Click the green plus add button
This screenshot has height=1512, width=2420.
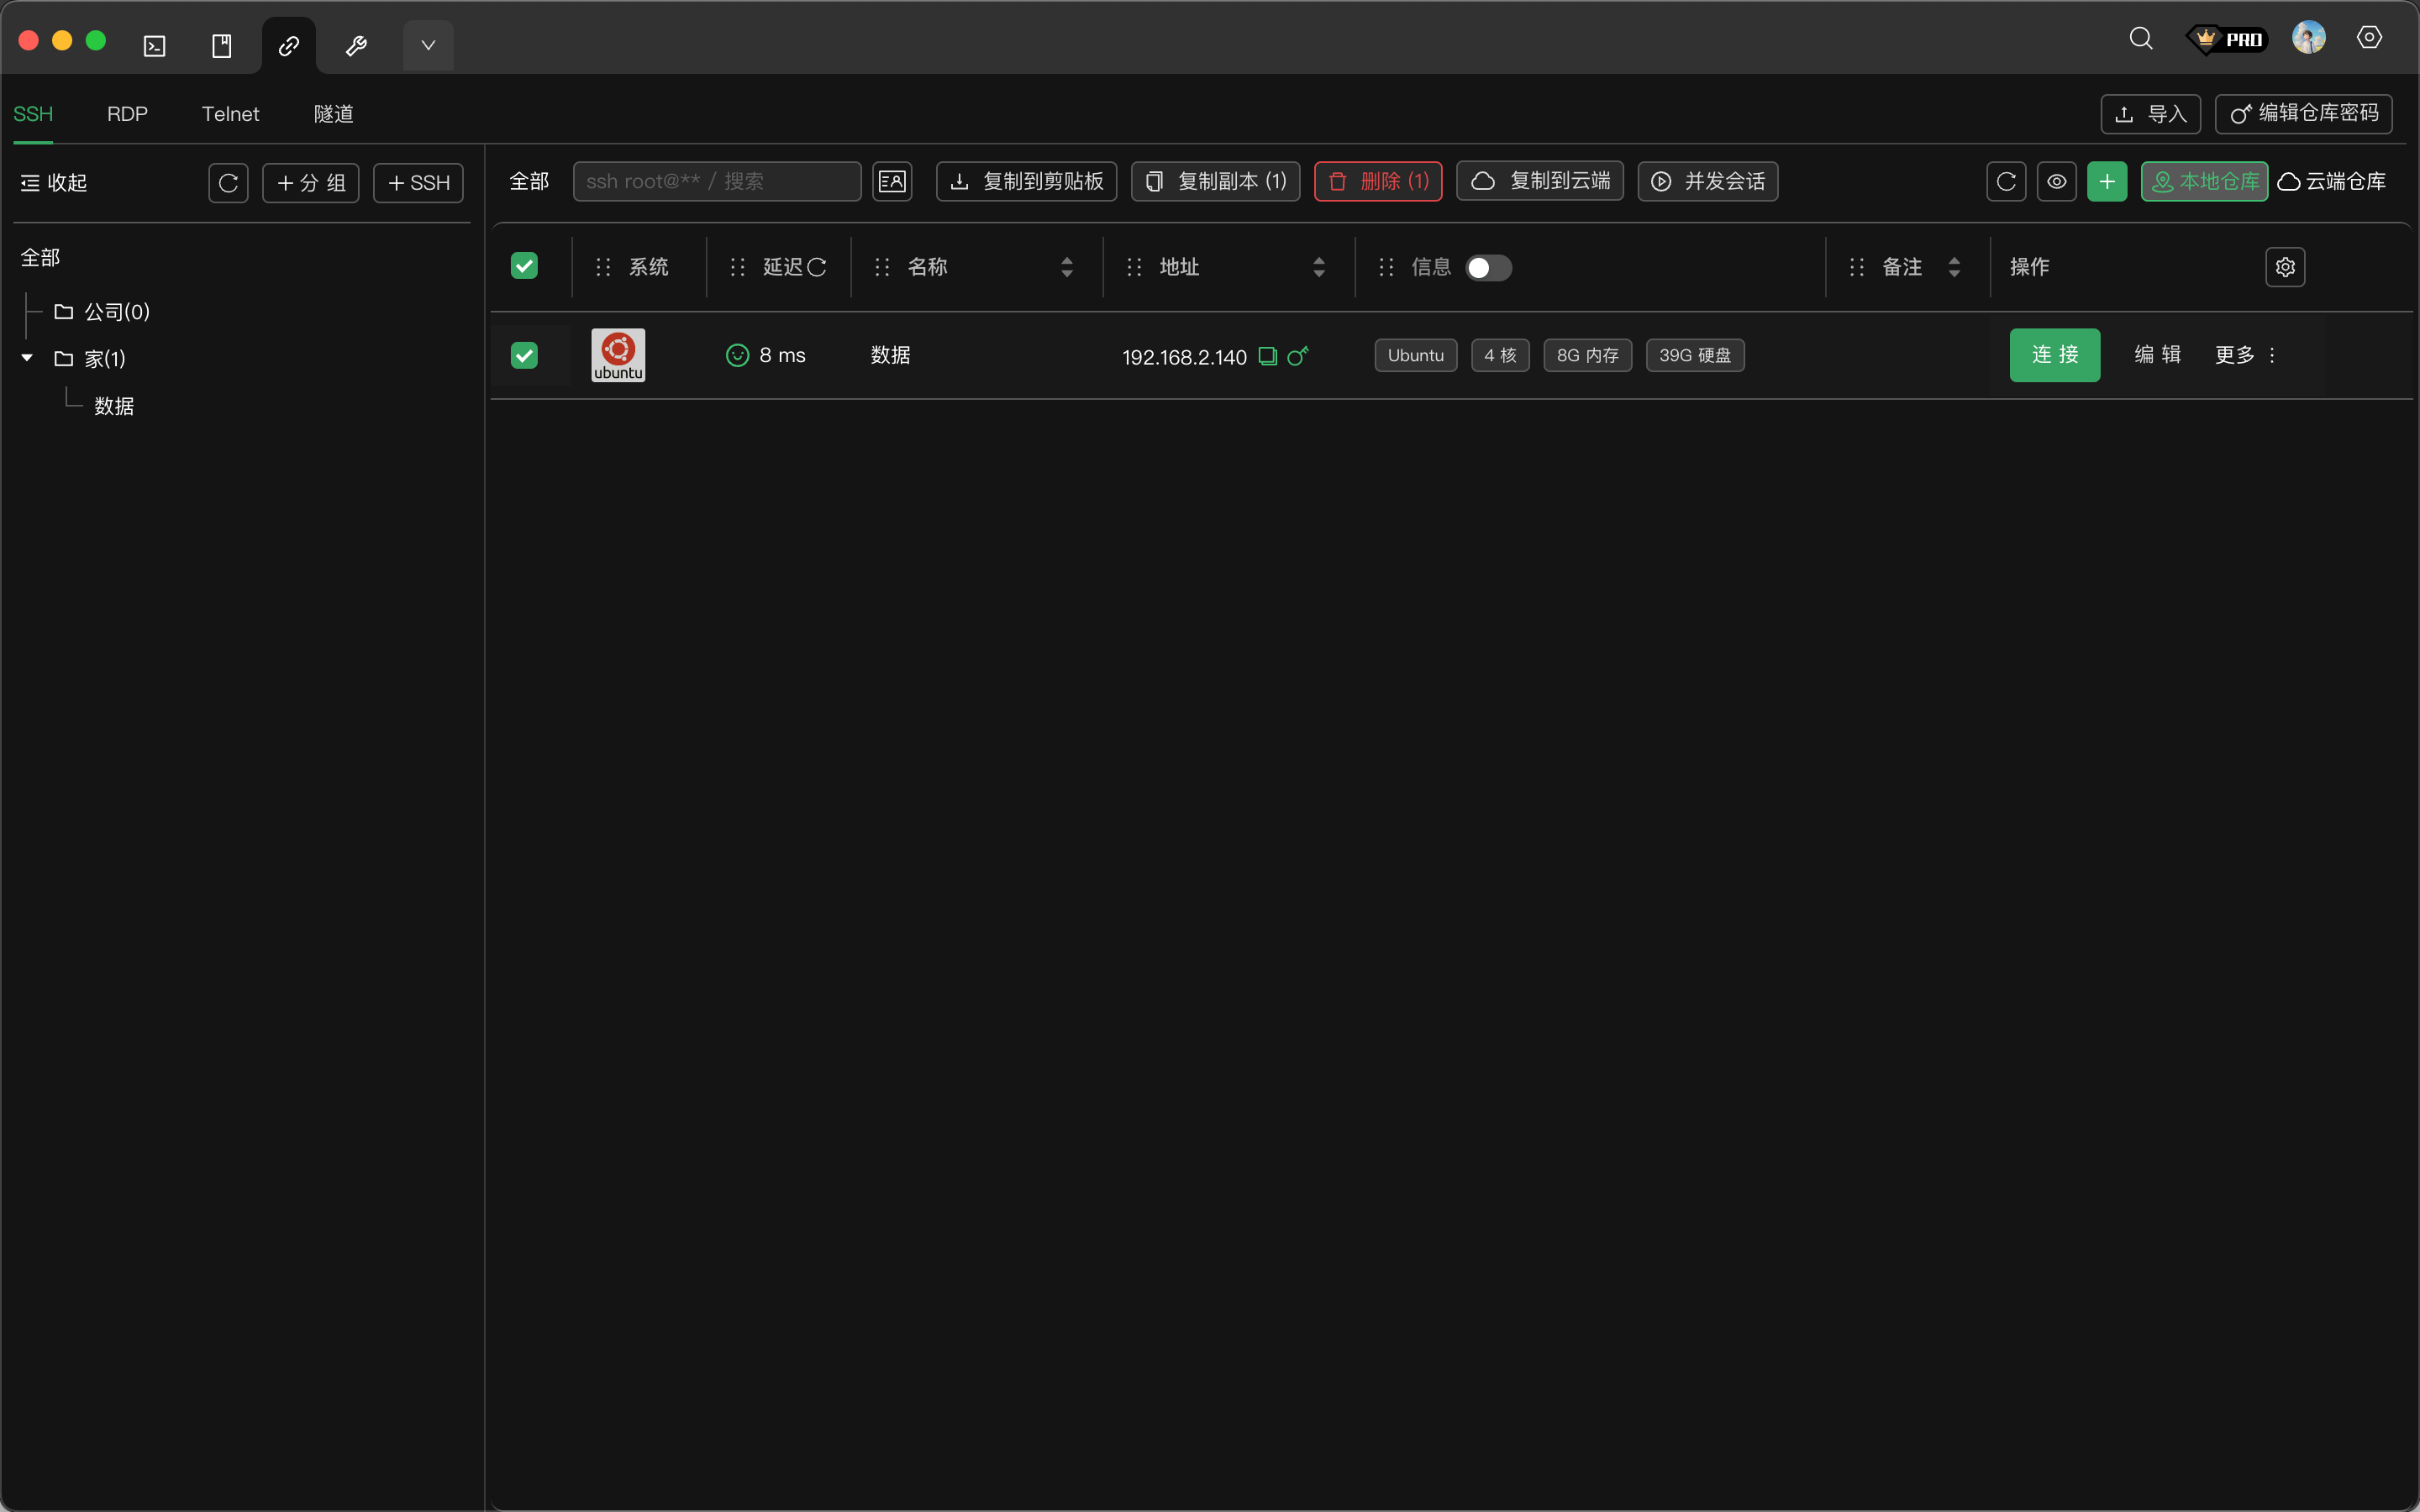pos(2106,182)
